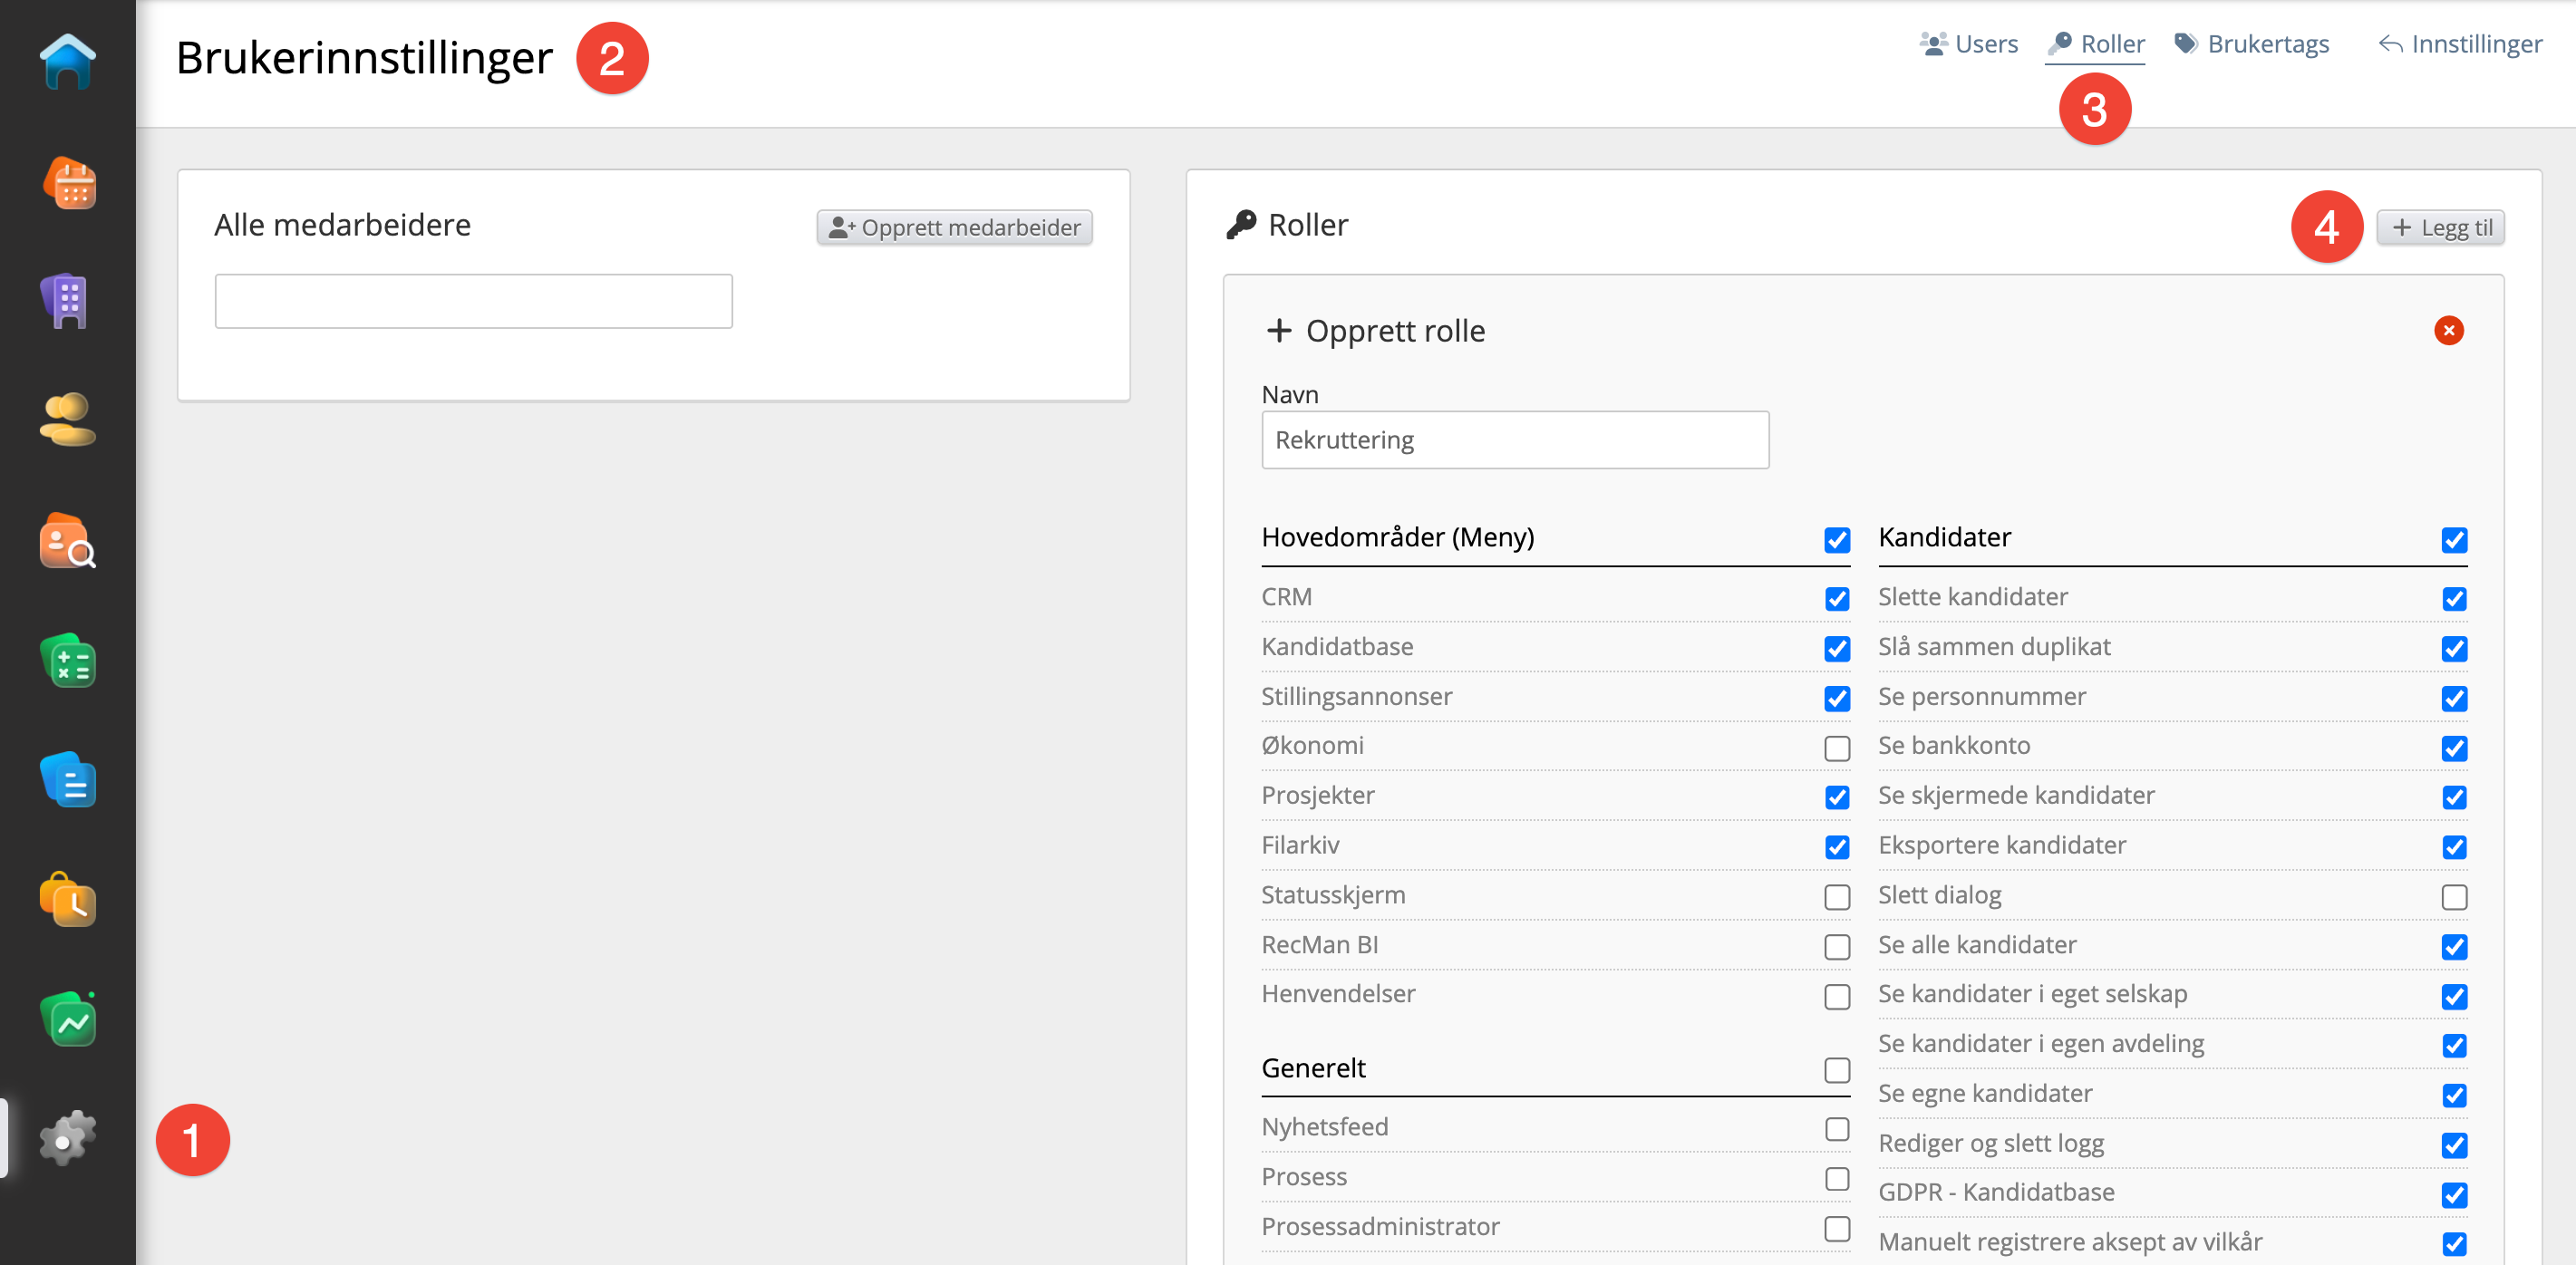
Task: Switch to the Brukertags tab
Action: pyautogui.click(x=2252, y=44)
